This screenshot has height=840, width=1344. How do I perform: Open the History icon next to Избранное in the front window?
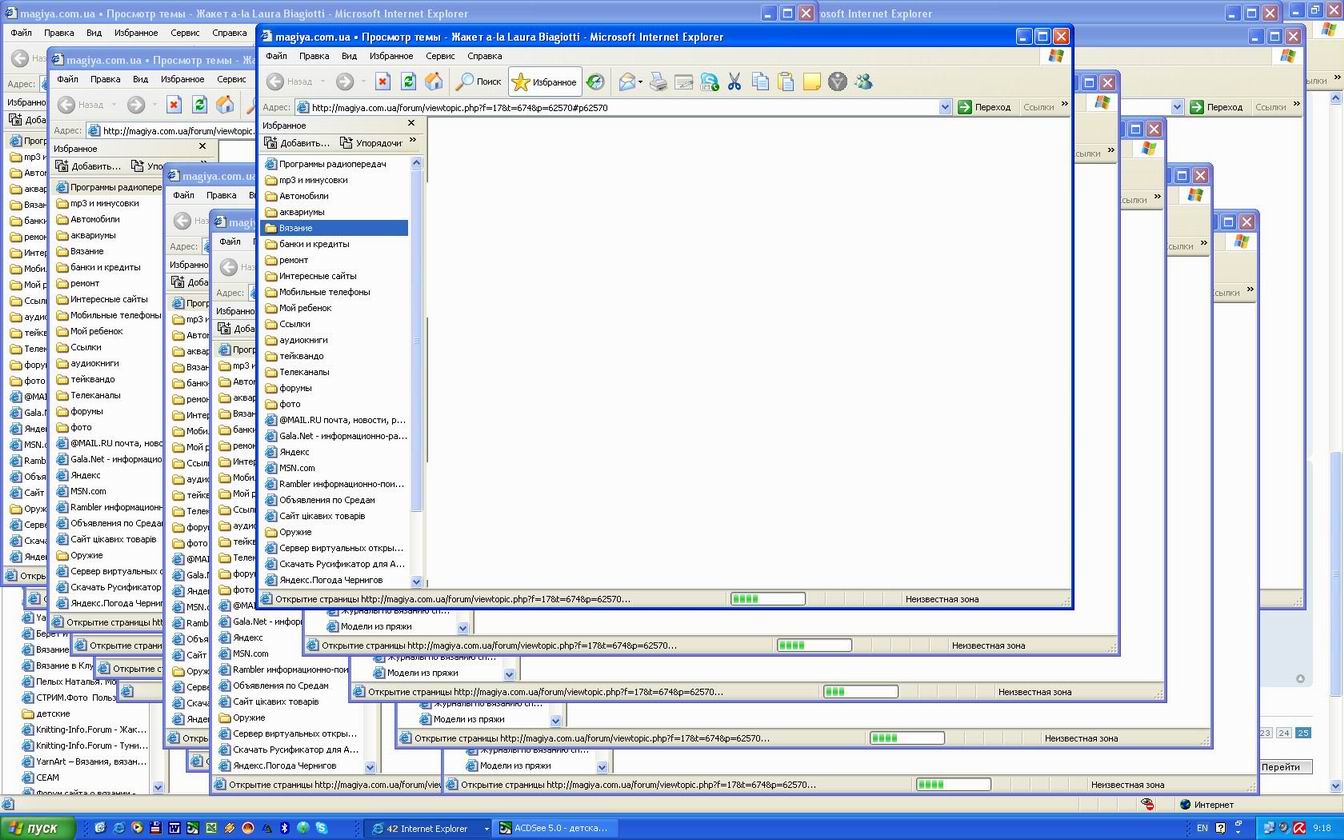[x=595, y=82]
